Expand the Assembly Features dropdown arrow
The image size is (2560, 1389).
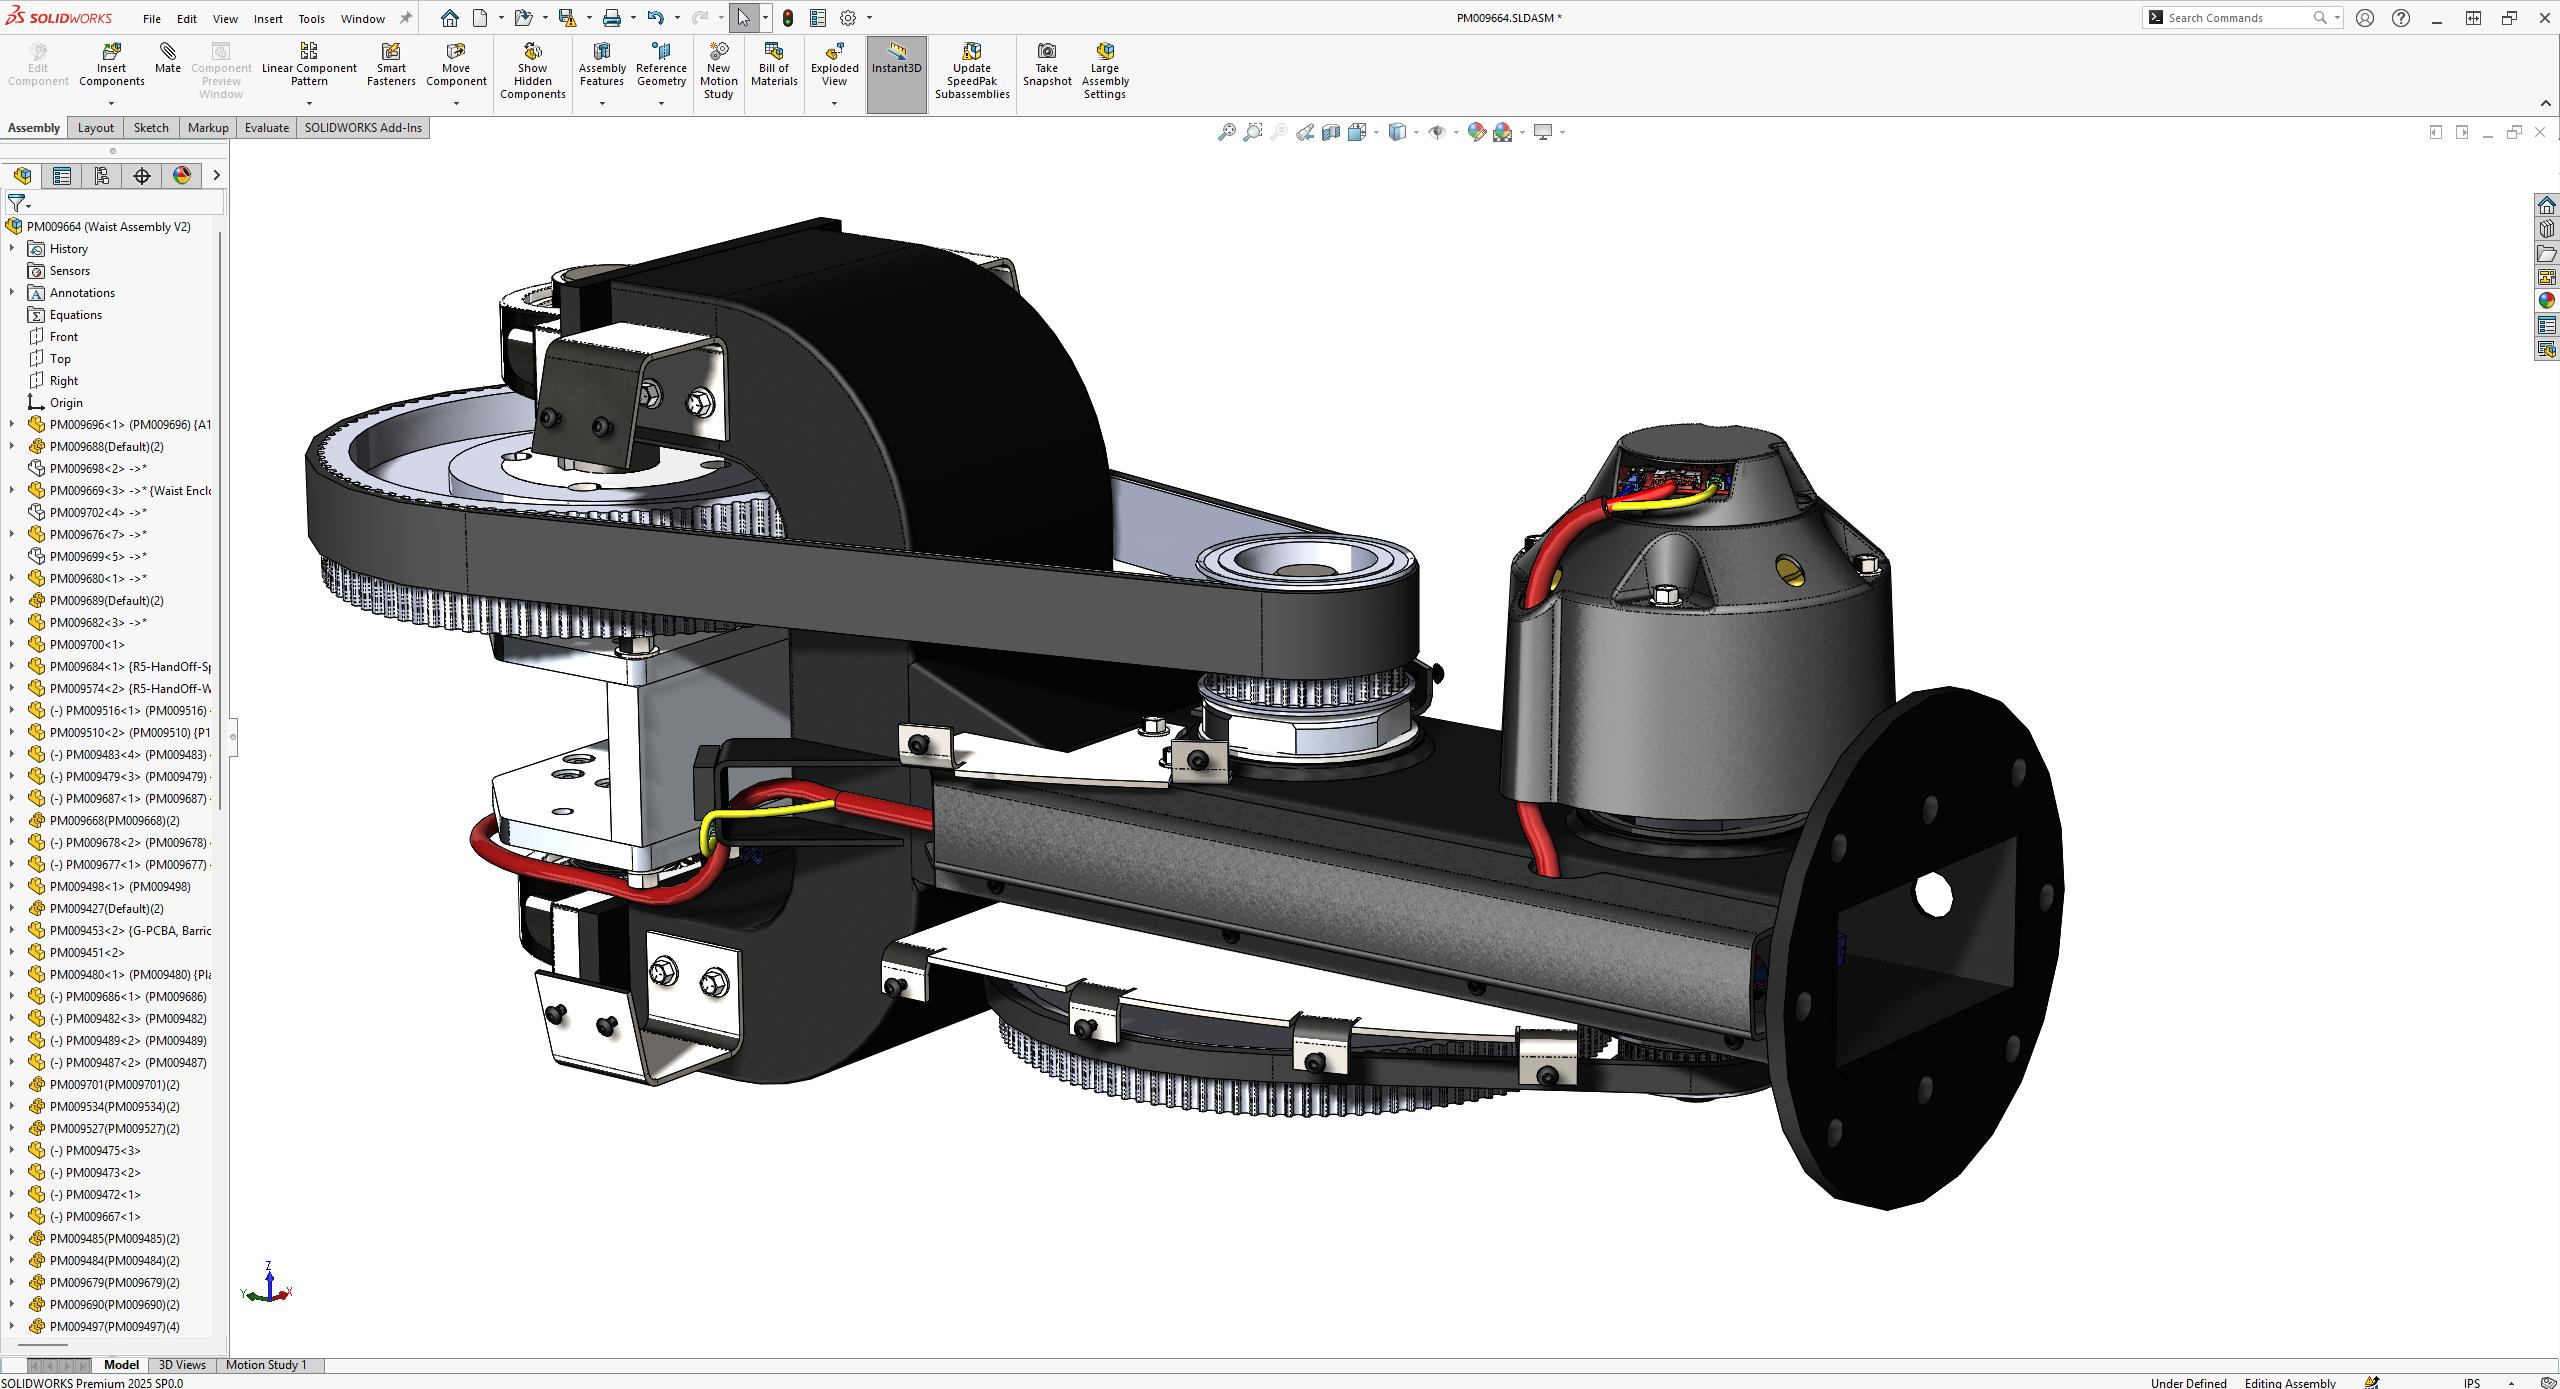602,103
